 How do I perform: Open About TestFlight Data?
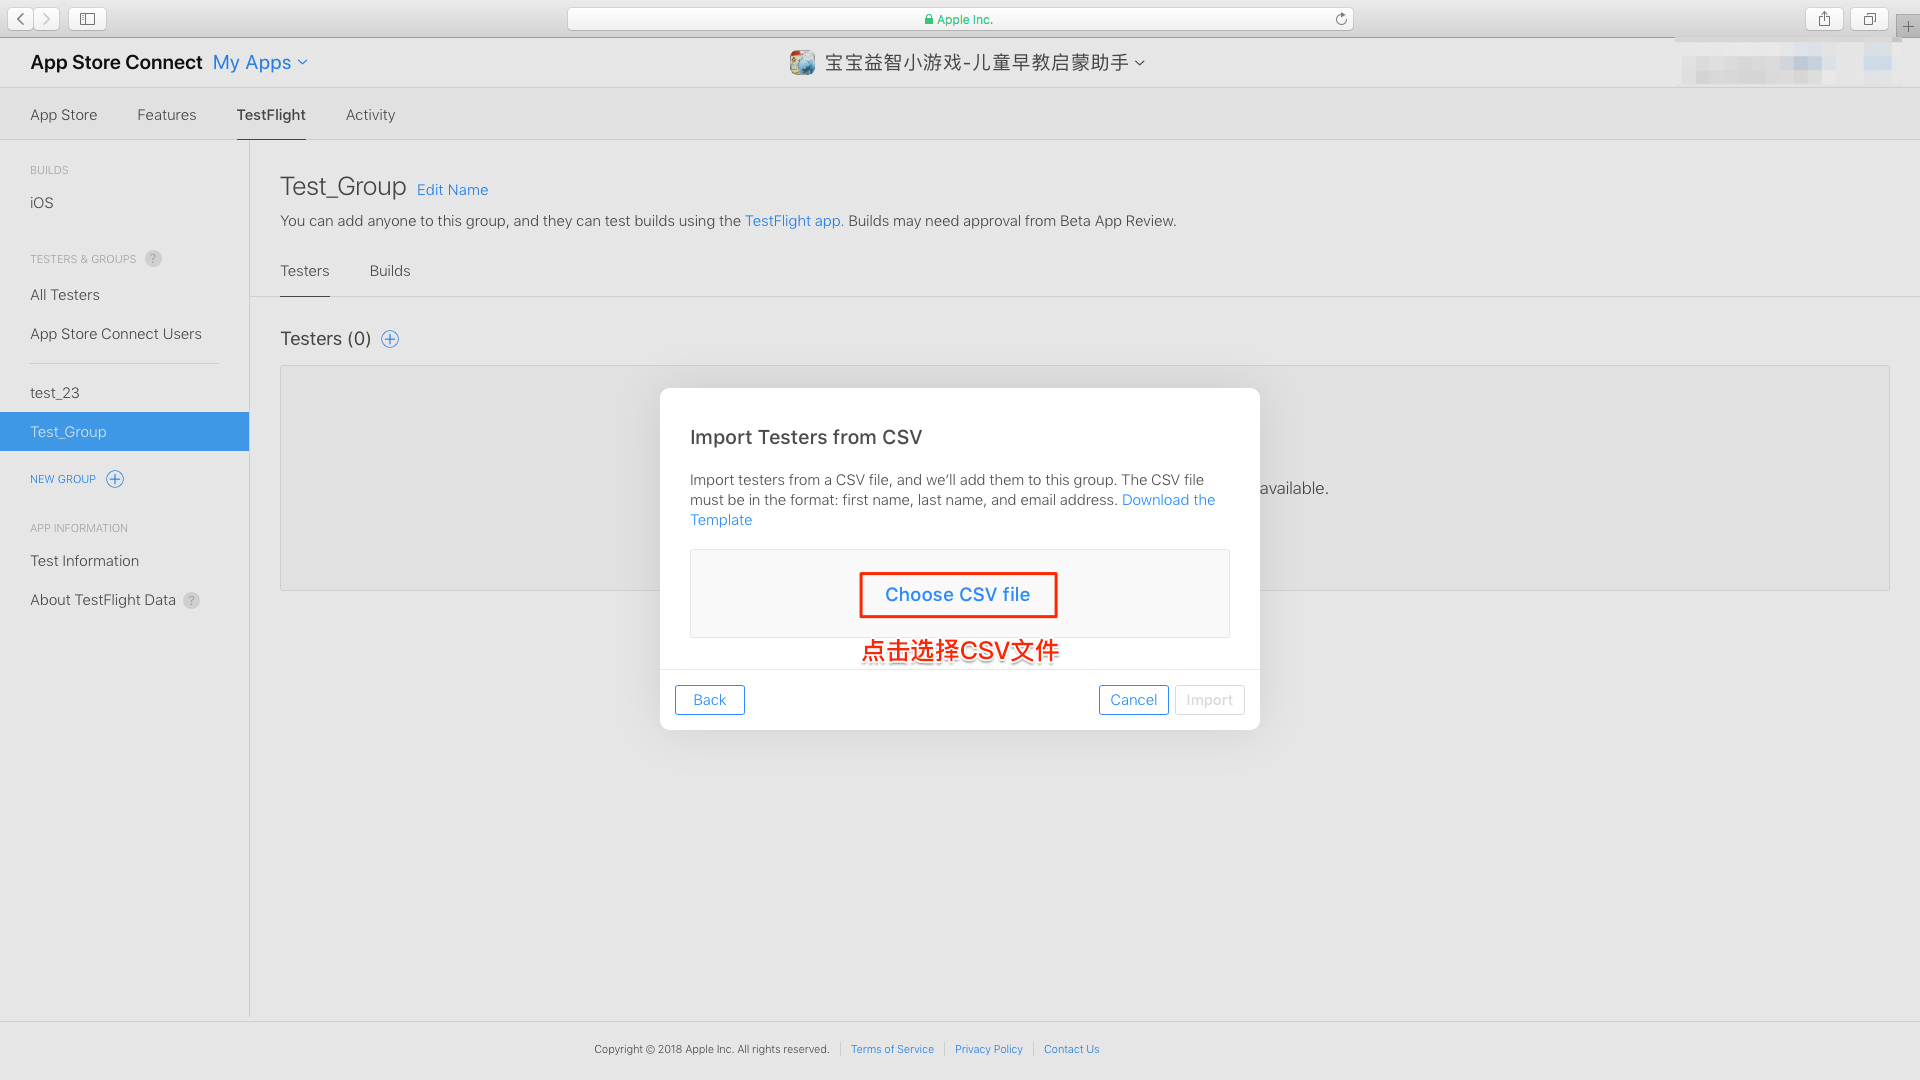pos(103,600)
